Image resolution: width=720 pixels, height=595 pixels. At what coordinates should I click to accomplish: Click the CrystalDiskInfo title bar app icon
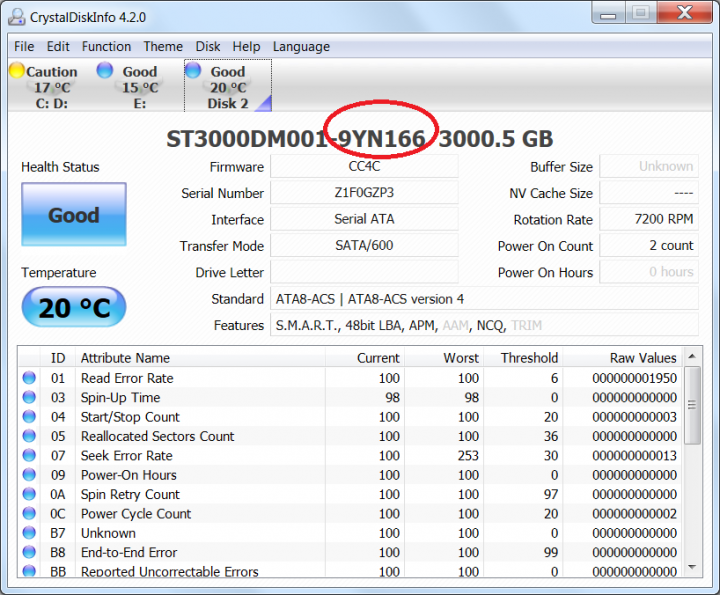coord(17,17)
